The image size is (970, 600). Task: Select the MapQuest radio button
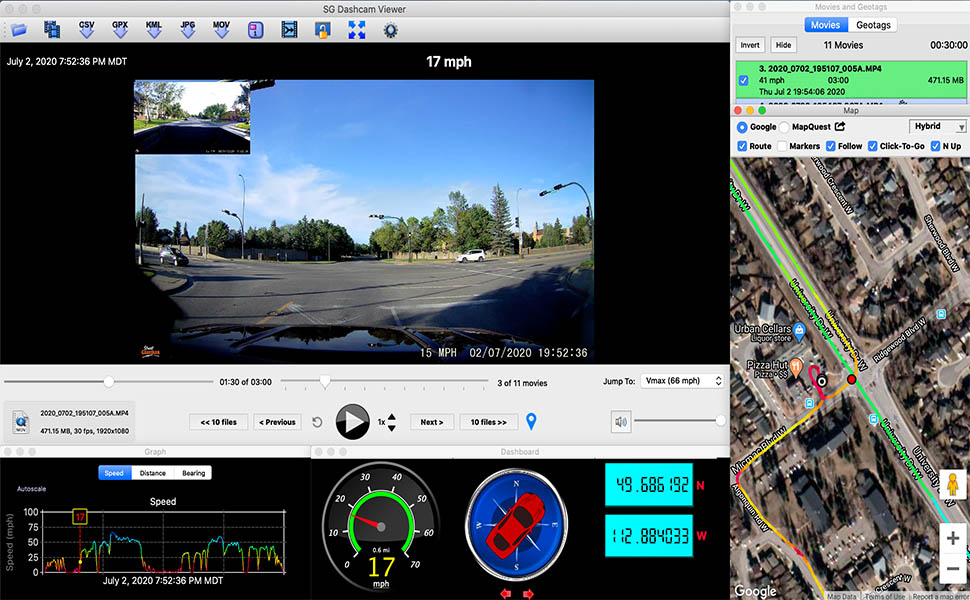[784, 127]
